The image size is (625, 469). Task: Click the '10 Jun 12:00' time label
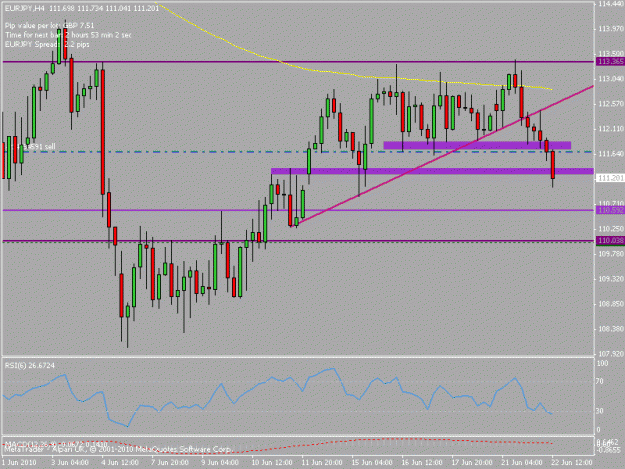(x=272, y=462)
